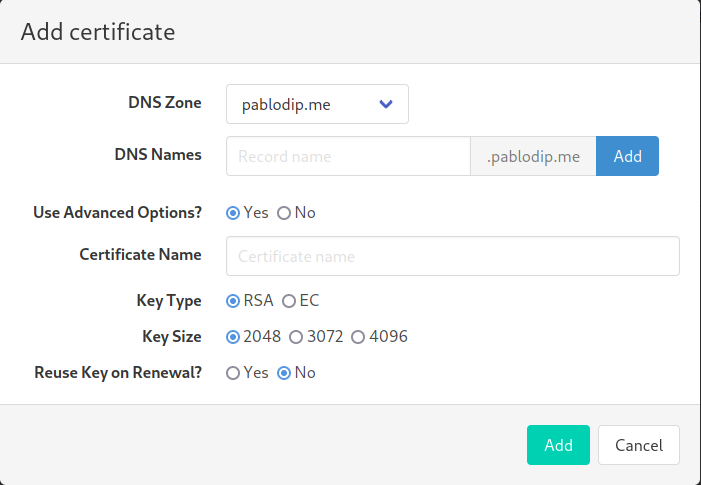Click the .pablodip.me domain suffix box
The width and height of the screenshot is (701, 485).
click(533, 156)
